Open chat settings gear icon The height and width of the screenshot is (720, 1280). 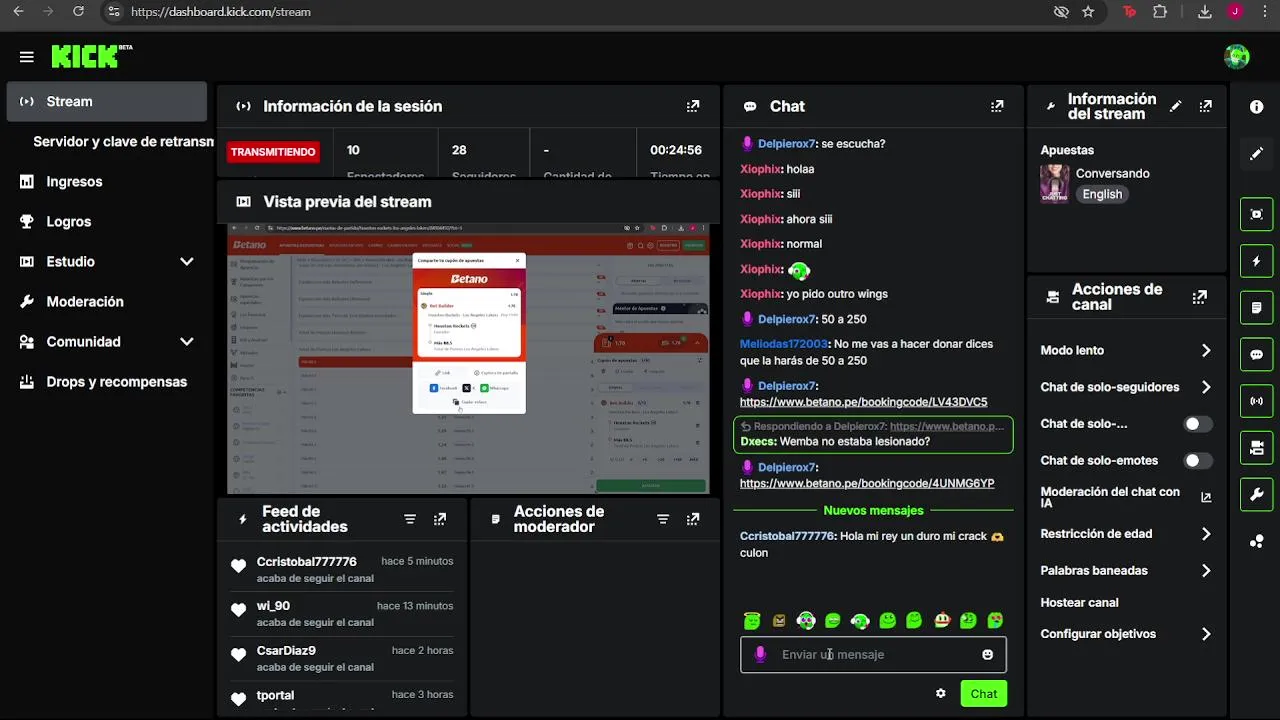pos(940,693)
